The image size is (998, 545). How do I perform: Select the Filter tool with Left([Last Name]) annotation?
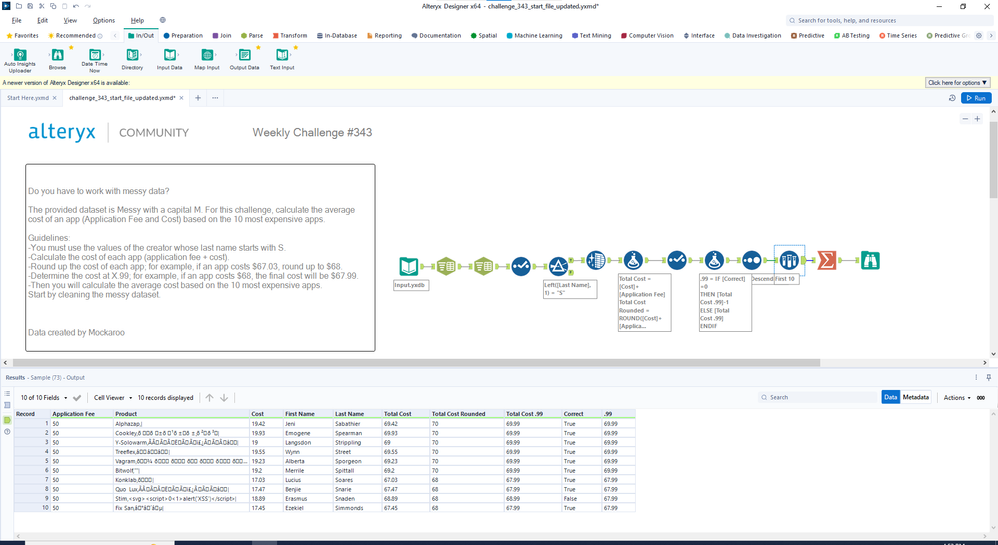click(x=558, y=266)
